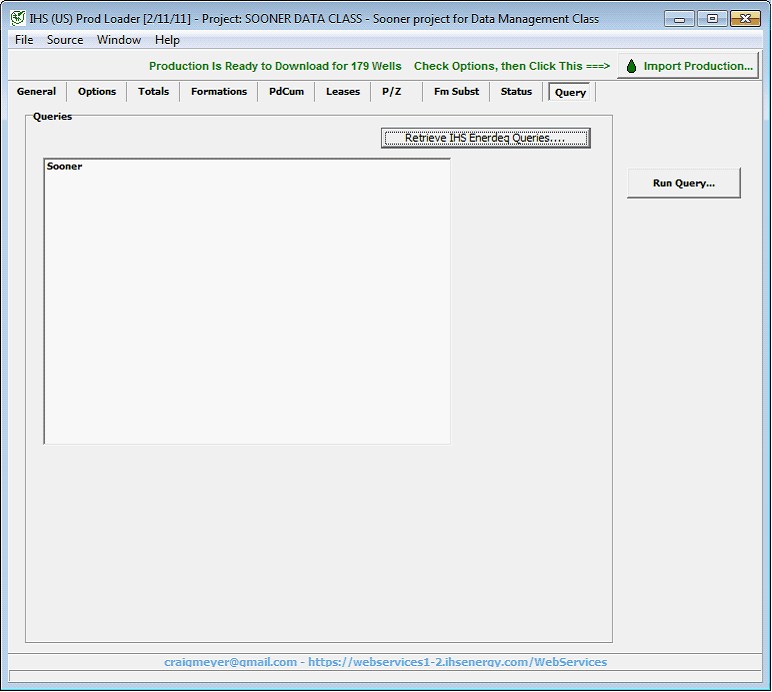
Task: Open the File menu
Action: (24, 40)
